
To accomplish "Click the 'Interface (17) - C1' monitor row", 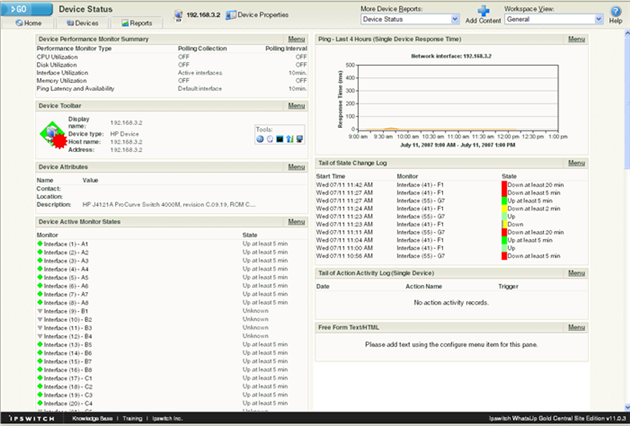I will coord(172,378).
